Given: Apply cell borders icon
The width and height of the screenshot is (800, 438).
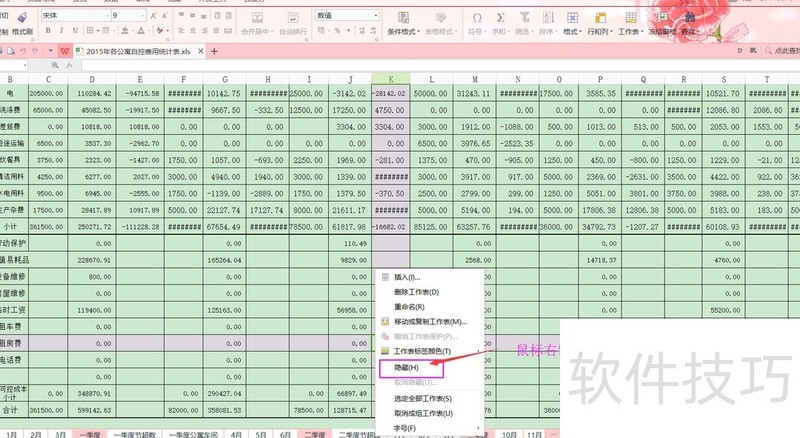Looking at the screenshot, I should click(90, 31).
